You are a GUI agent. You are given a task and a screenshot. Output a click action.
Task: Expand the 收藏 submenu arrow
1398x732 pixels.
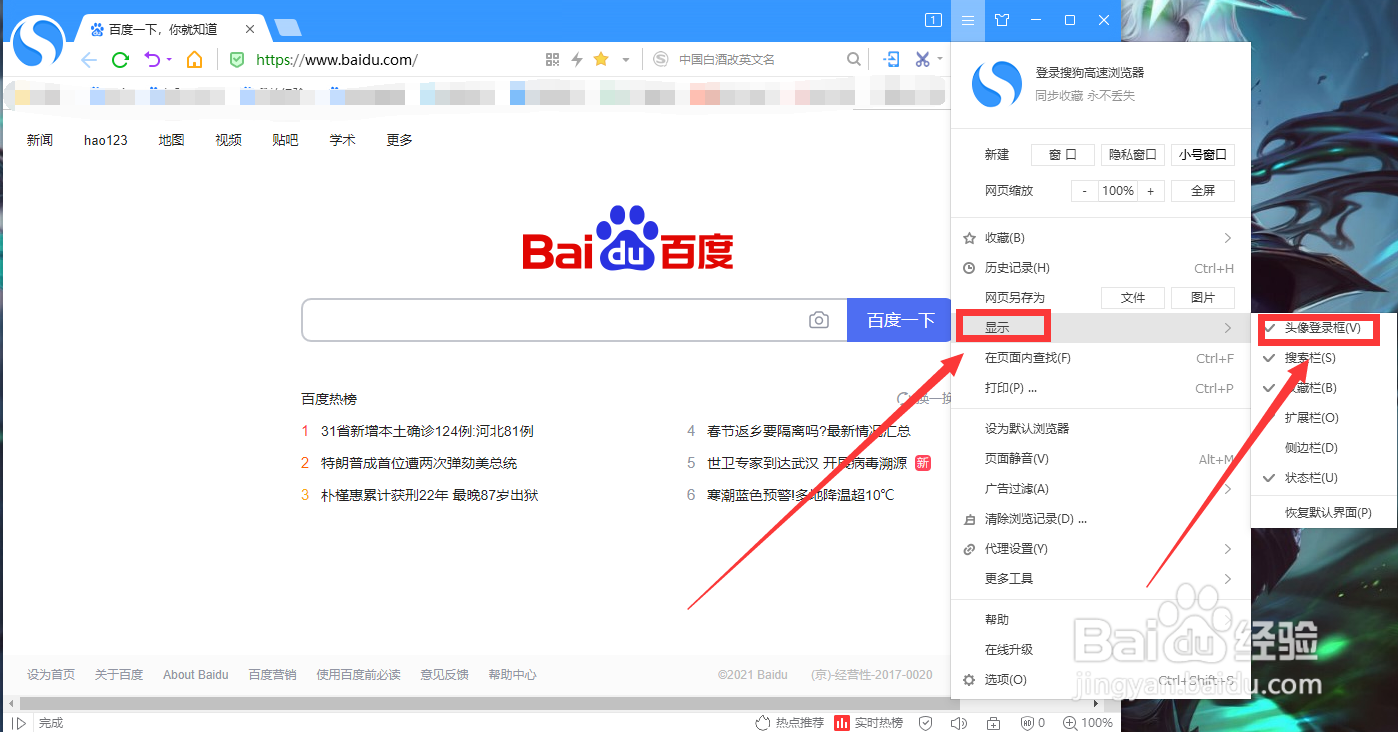click(x=1228, y=237)
